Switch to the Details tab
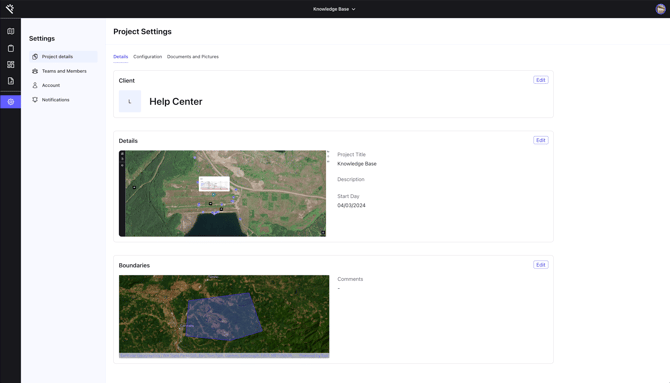 tap(120, 56)
